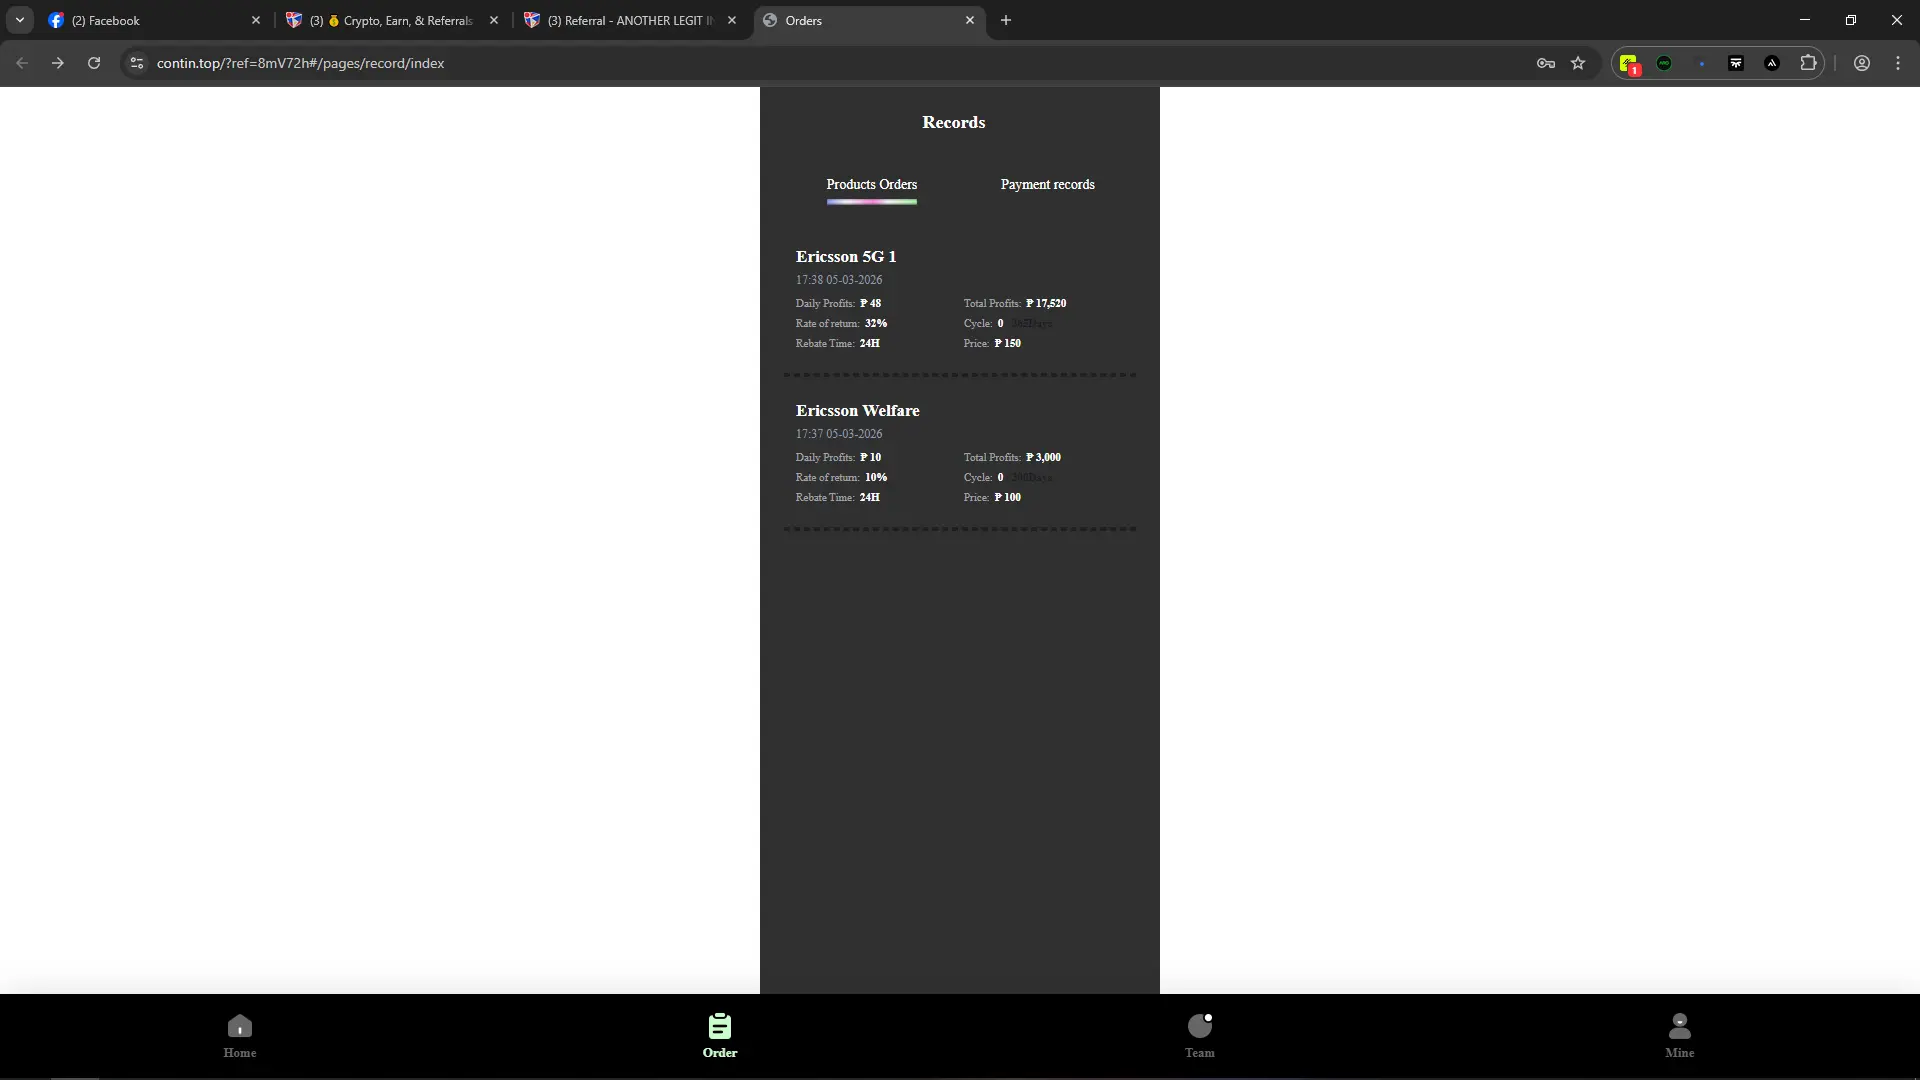Image resolution: width=1920 pixels, height=1080 pixels.
Task: Switch to the Payment records tab
Action: point(1047,184)
